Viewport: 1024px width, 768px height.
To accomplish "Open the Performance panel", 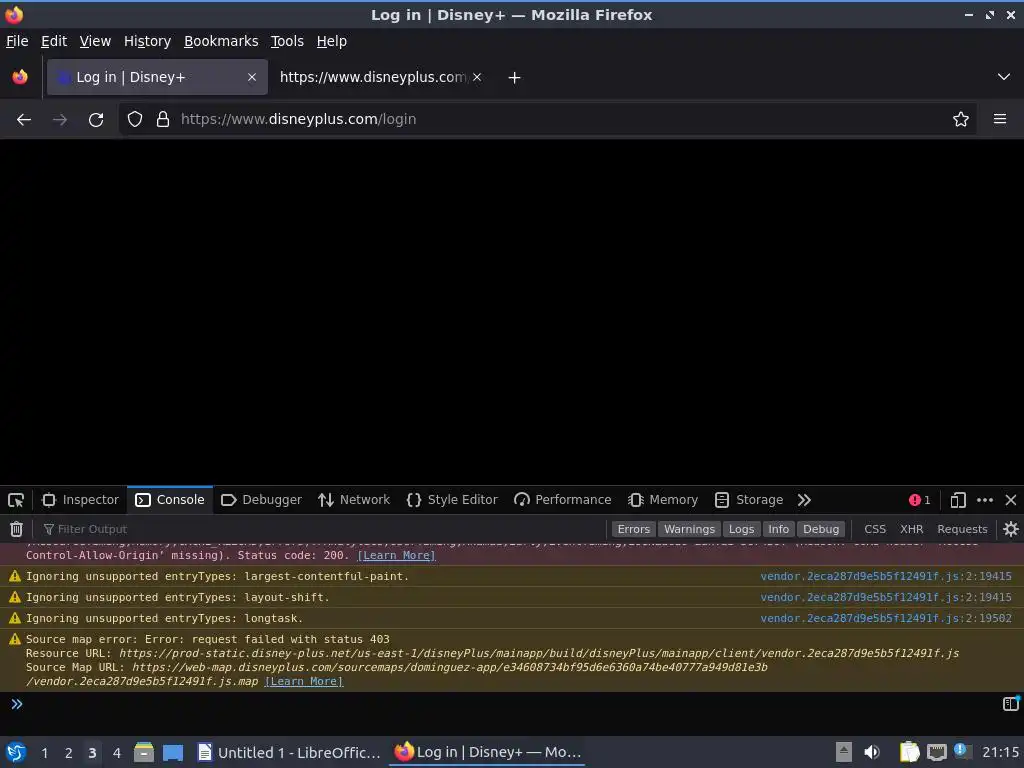I will click(562, 500).
